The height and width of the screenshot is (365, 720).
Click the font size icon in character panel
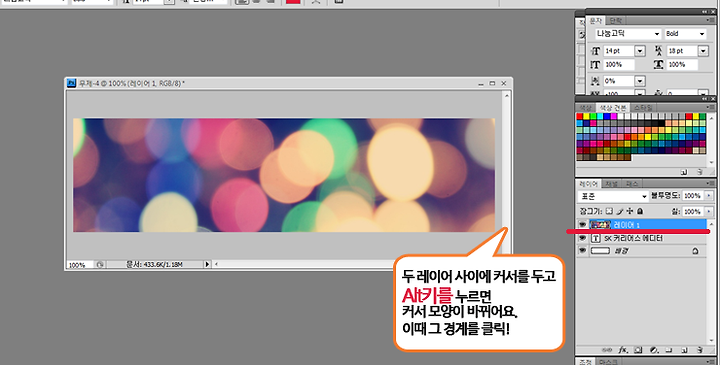(596, 51)
